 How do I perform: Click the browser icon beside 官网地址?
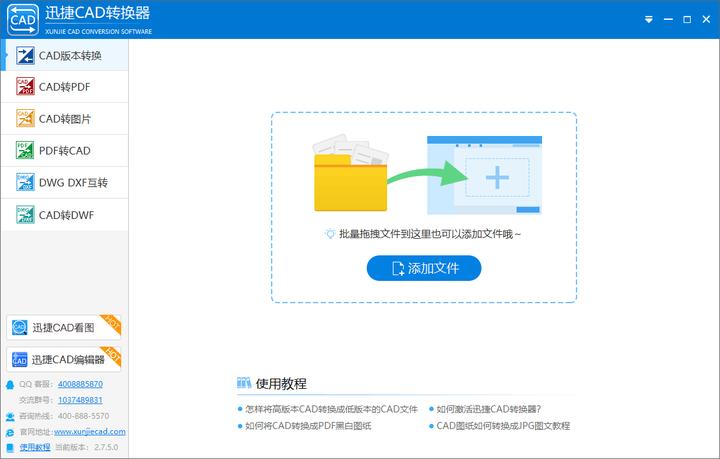(10, 432)
